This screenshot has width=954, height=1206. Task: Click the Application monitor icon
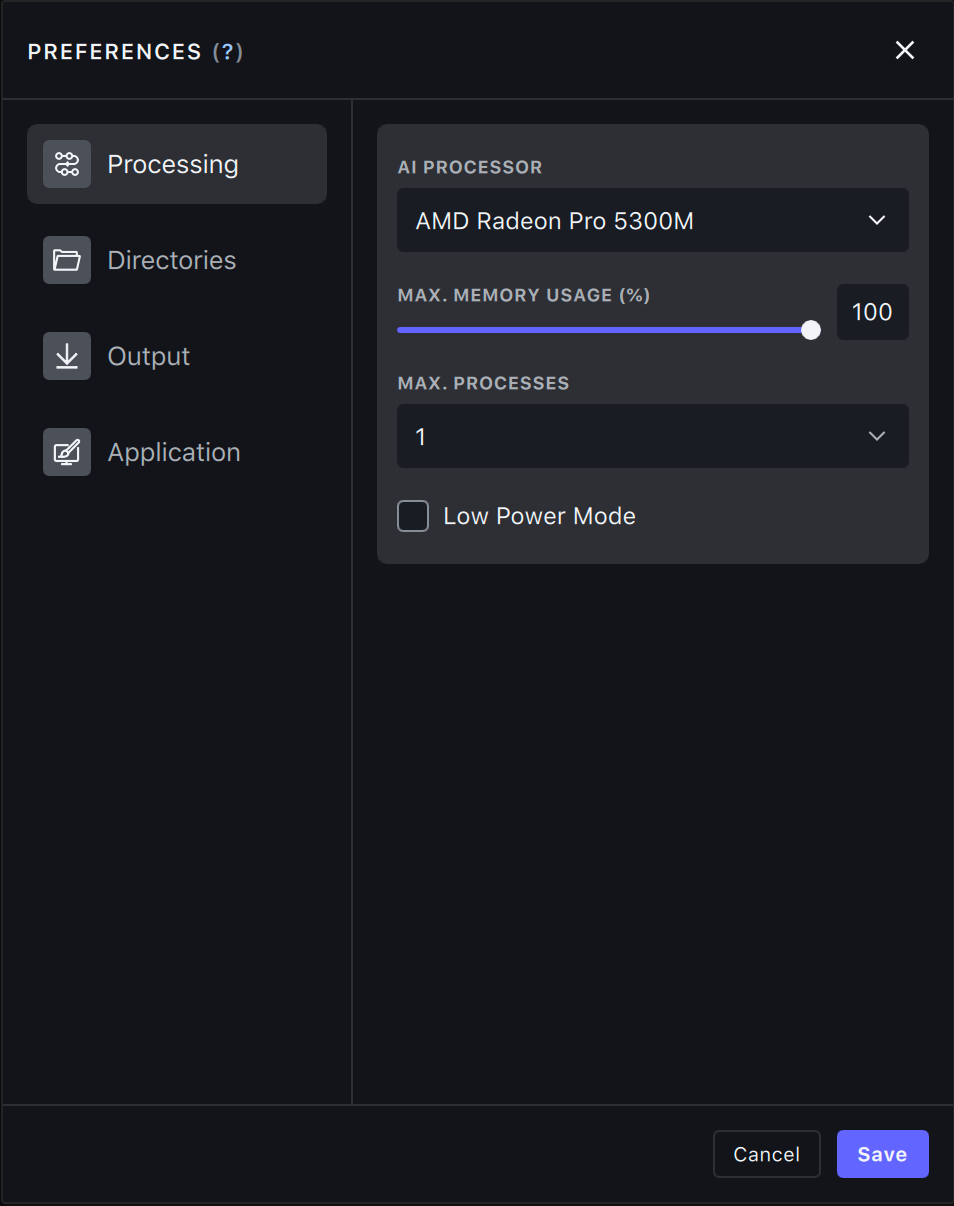point(67,452)
